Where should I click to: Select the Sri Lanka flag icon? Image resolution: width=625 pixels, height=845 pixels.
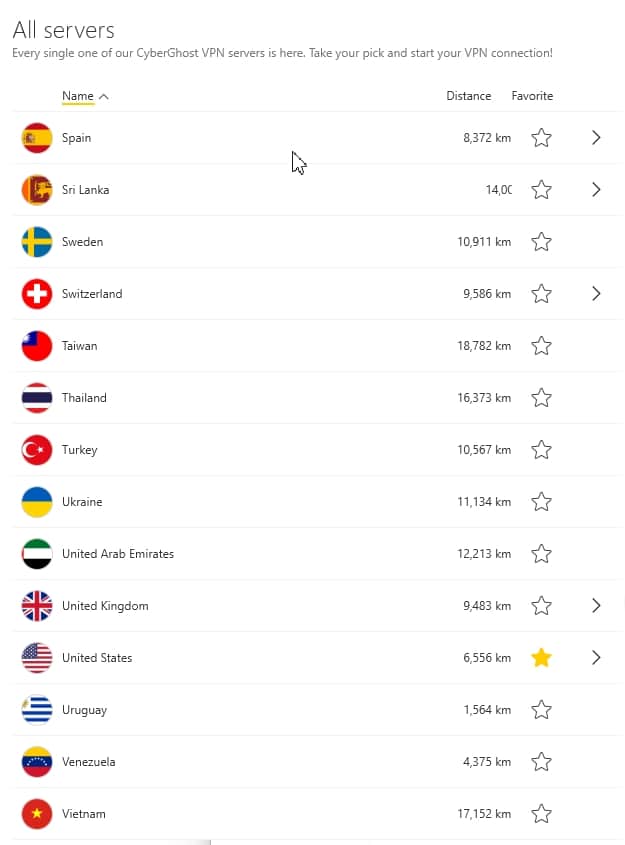click(x=37, y=190)
